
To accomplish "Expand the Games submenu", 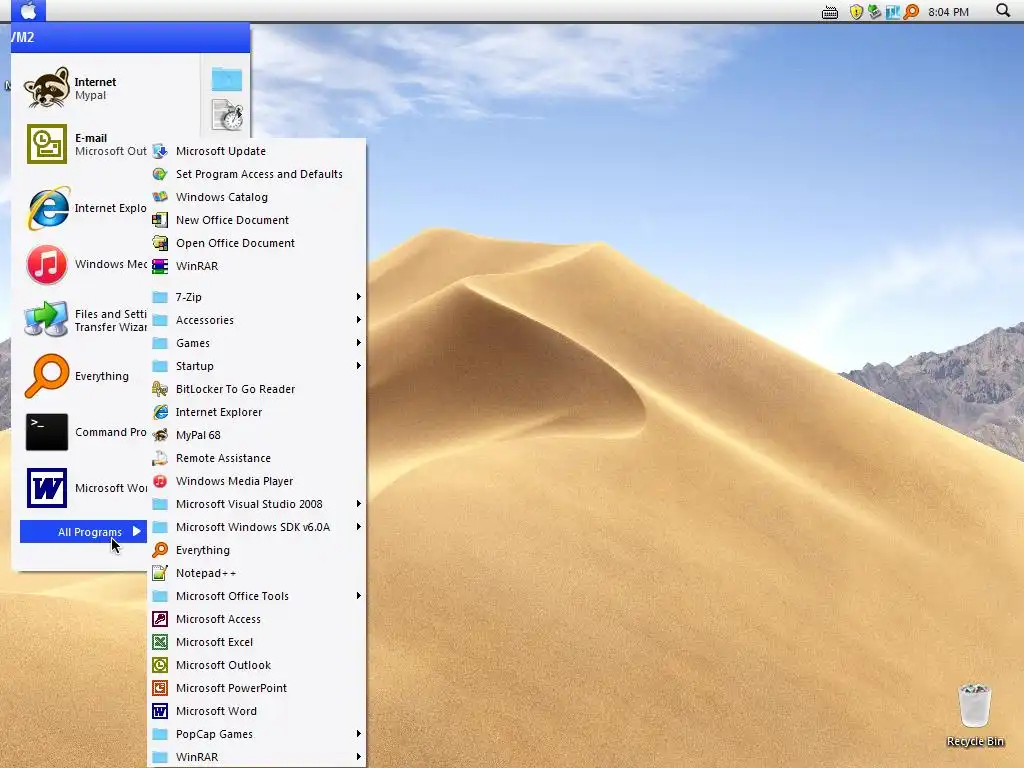I will (x=257, y=343).
